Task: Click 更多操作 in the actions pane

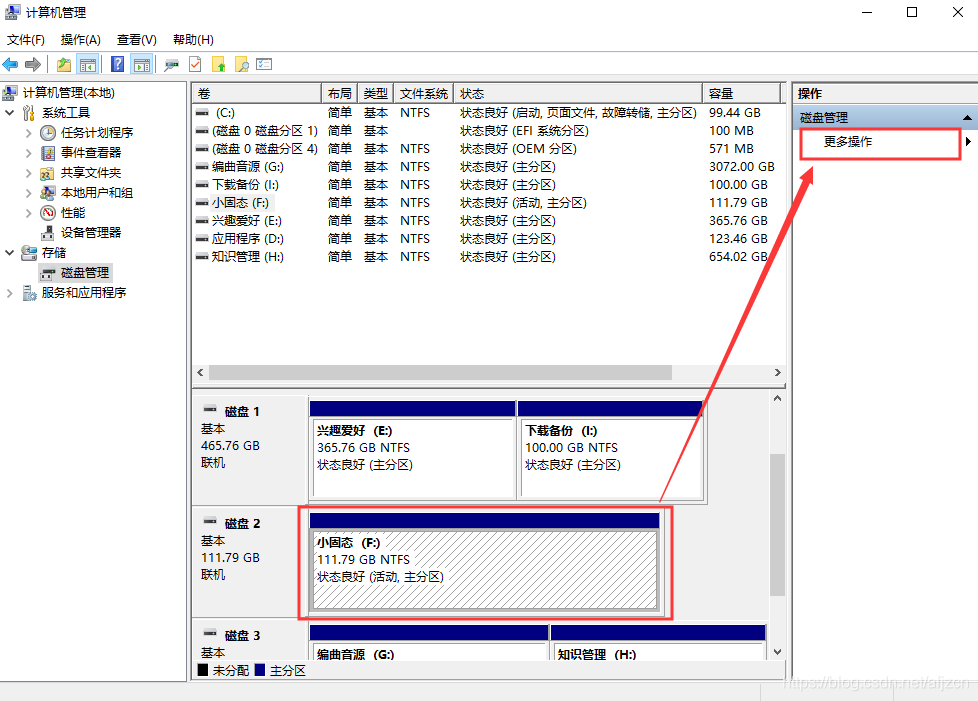Action: pyautogui.click(x=848, y=142)
